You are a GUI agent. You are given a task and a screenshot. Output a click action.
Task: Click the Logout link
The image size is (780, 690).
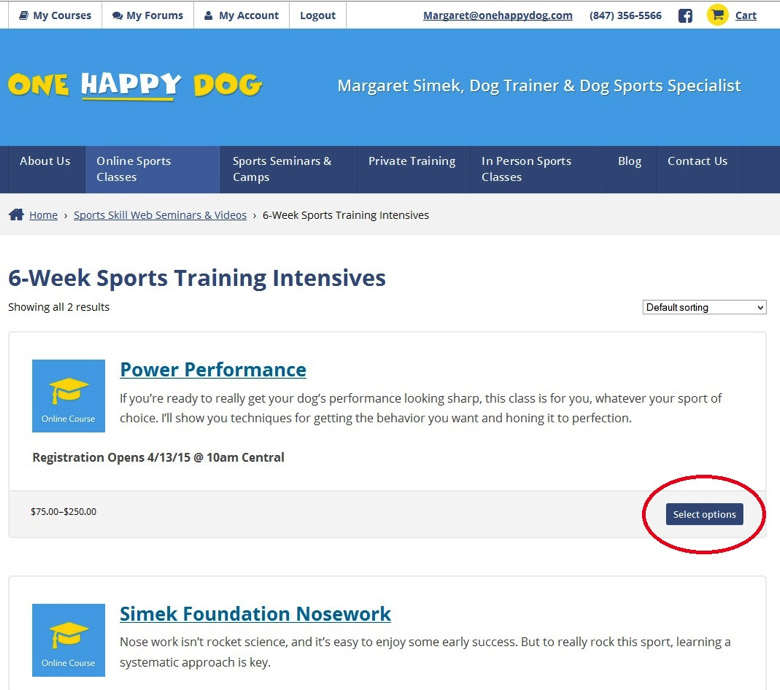(318, 16)
